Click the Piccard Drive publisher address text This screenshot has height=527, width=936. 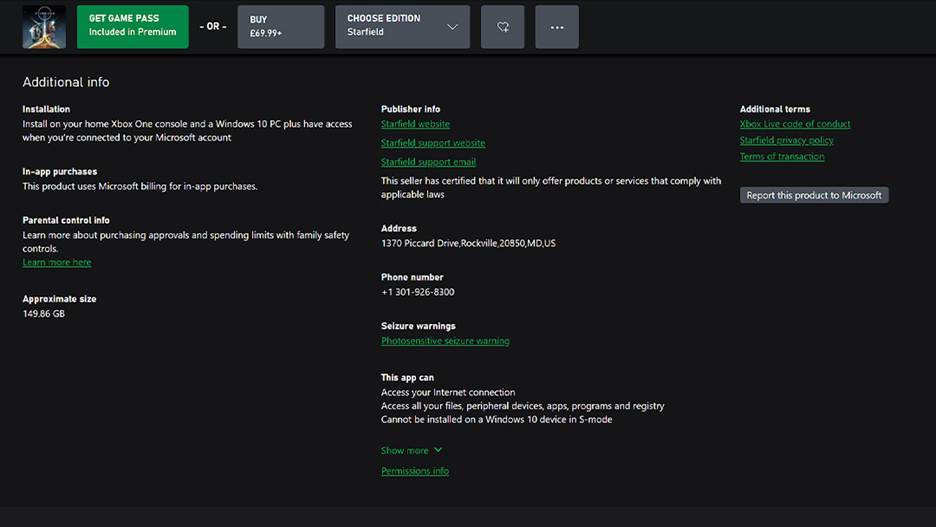pyautogui.click(x=468, y=243)
